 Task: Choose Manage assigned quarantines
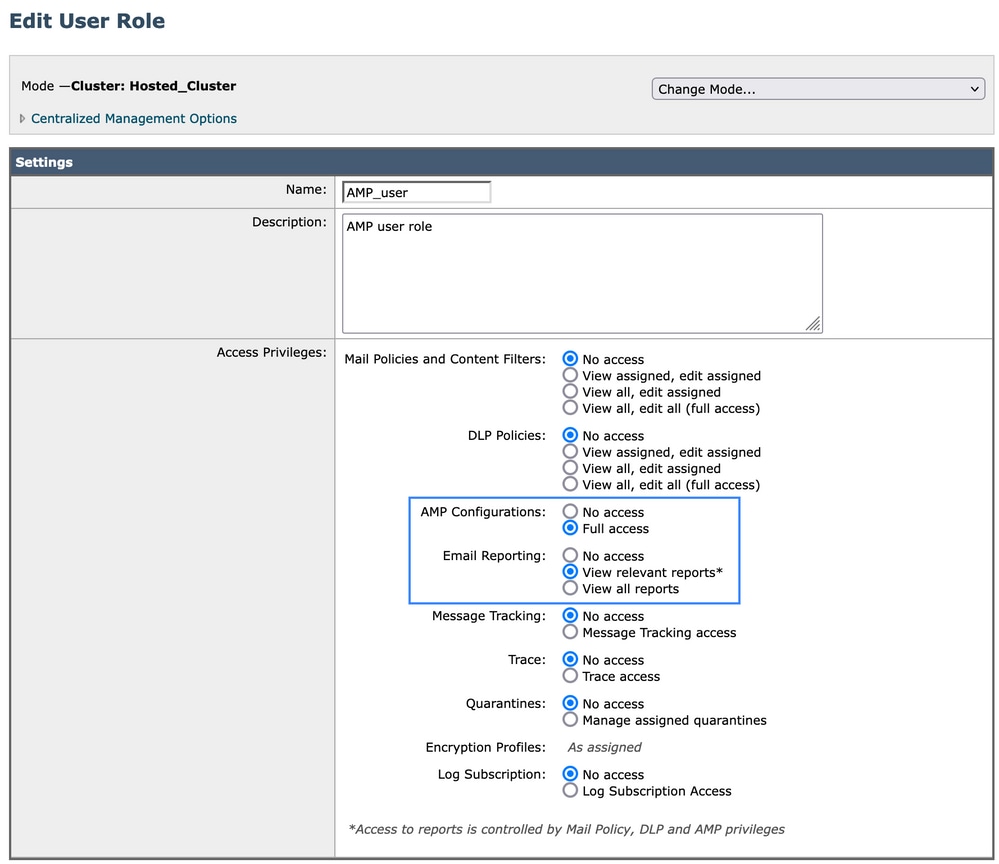click(x=570, y=720)
